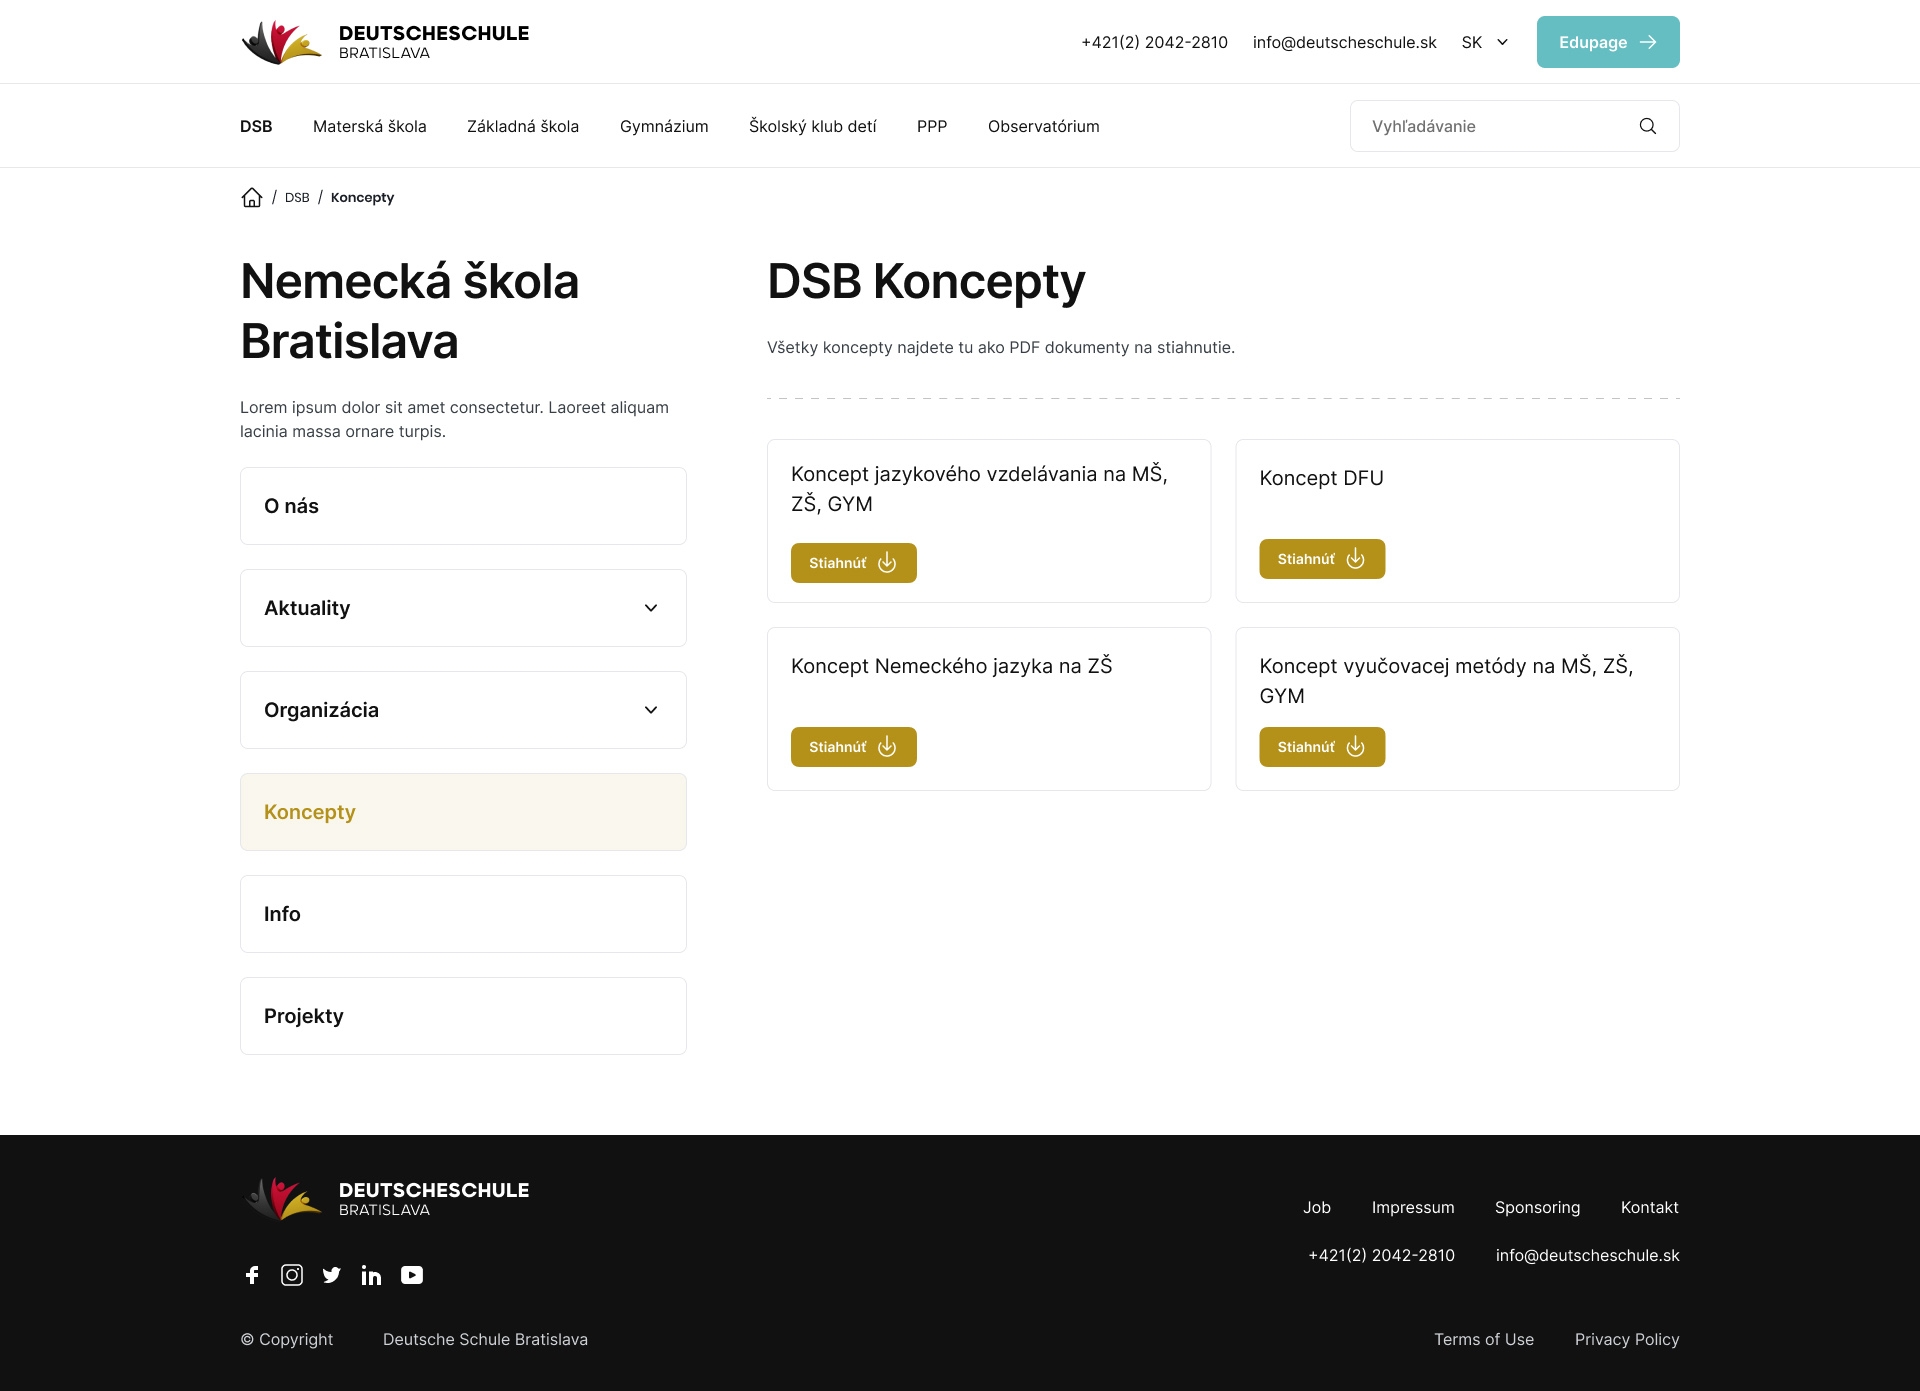The width and height of the screenshot is (1920, 1391).
Task: Download Koncept Nemeckého jazyka na ZŠ
Action: (854, 747)
